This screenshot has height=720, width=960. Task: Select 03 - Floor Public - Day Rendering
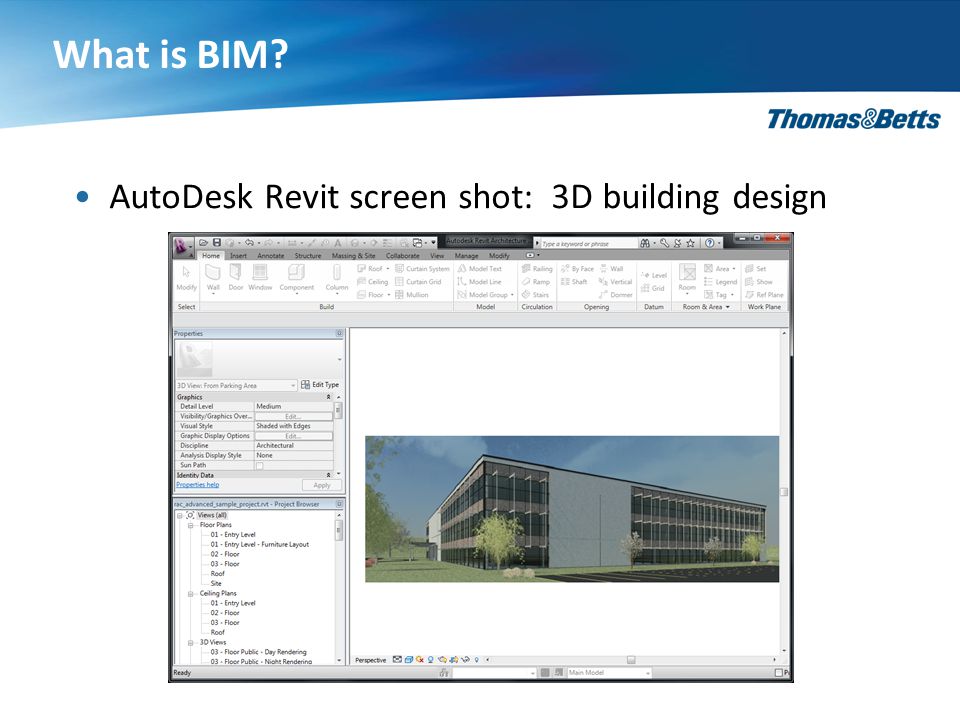258,653
